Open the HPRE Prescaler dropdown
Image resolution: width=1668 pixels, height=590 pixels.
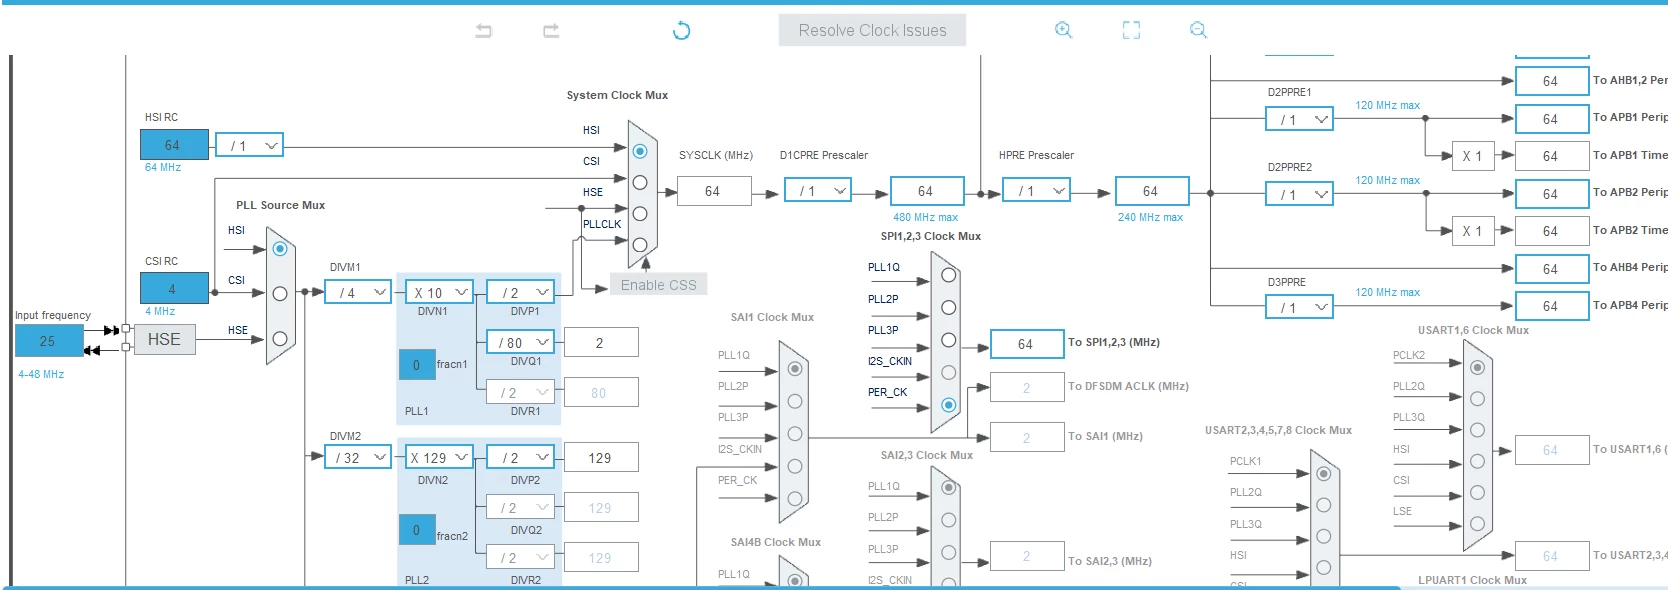1036,190
